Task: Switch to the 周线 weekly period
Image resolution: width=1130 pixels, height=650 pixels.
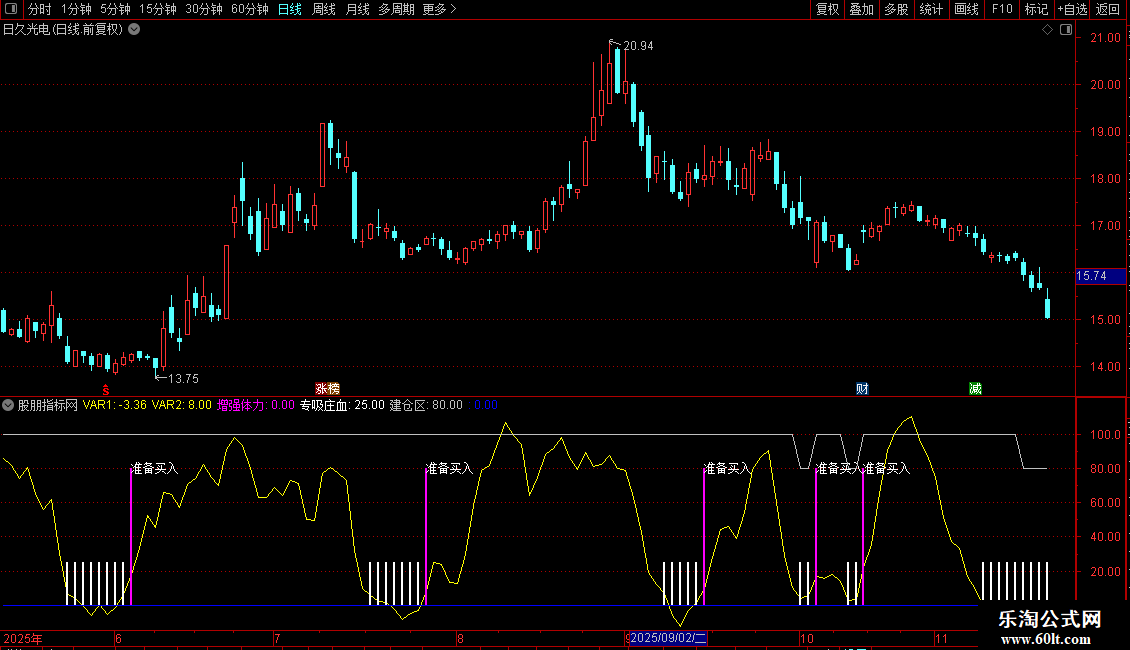Action: pos(324,9)
